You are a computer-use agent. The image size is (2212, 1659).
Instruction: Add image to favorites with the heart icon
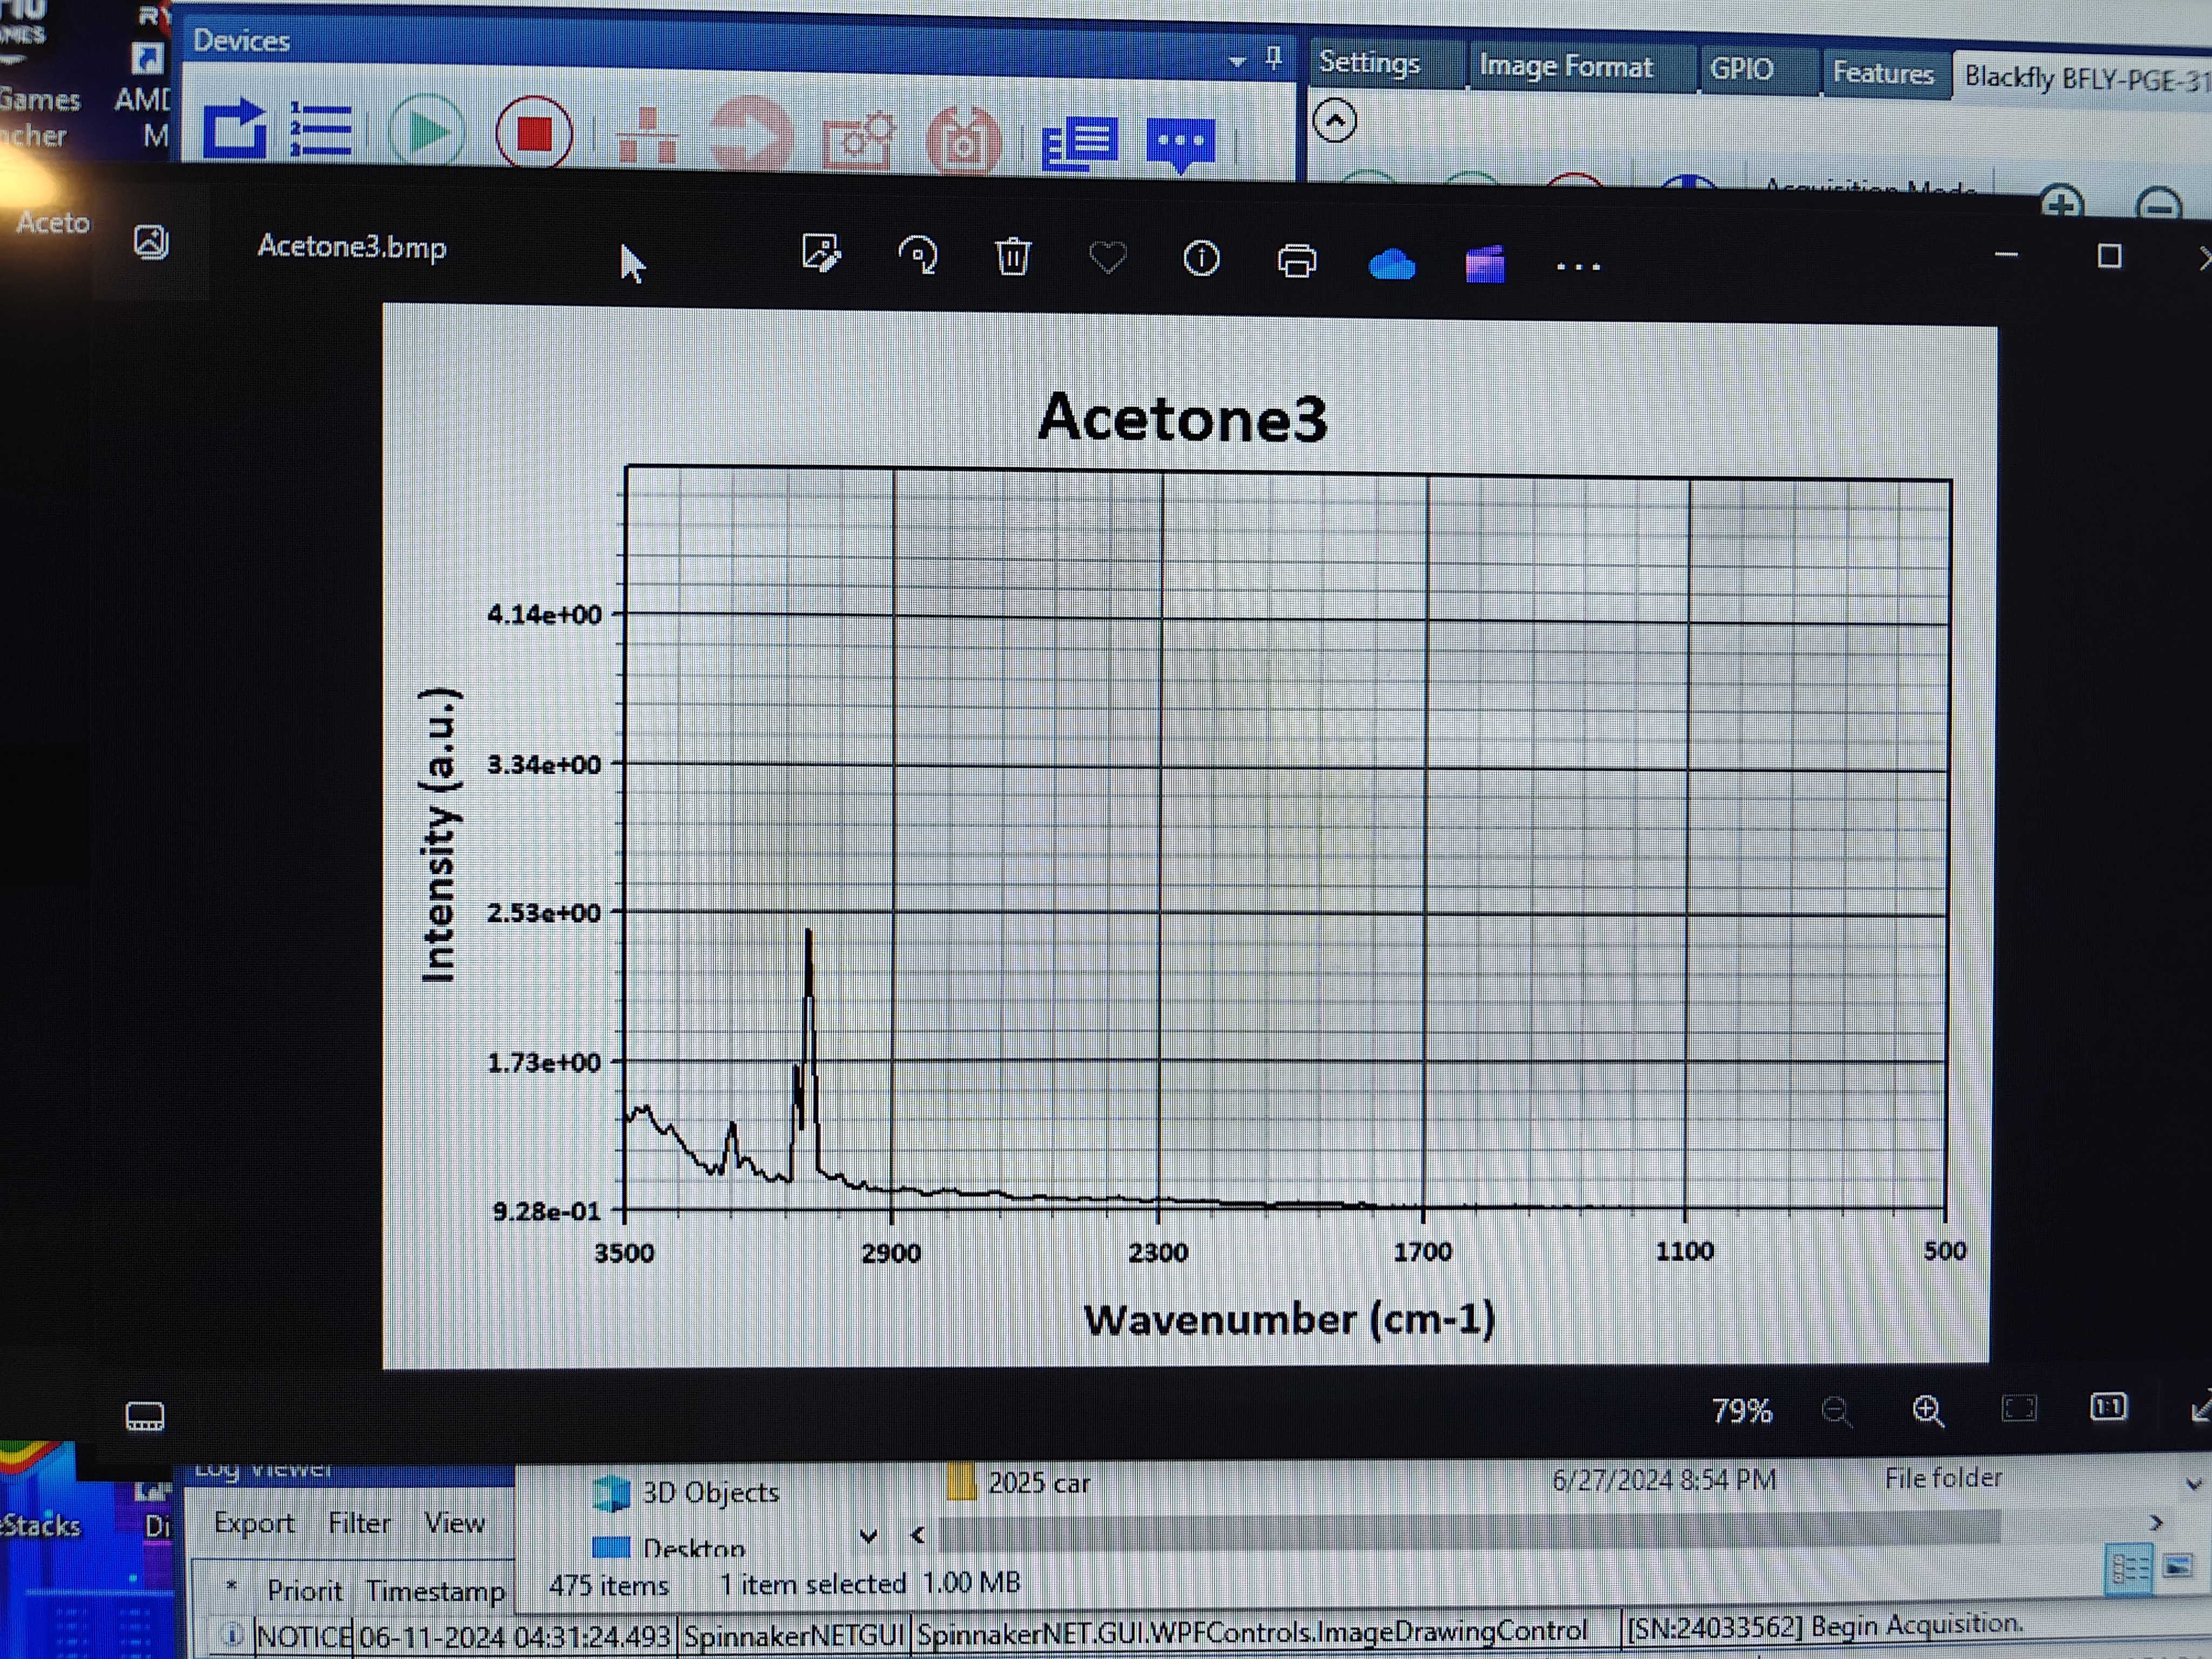(x=1107, y=259)
